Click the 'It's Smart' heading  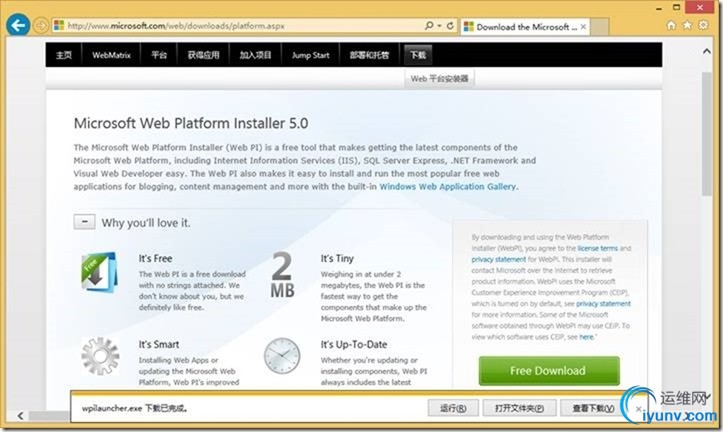click(x=159, y=344)
